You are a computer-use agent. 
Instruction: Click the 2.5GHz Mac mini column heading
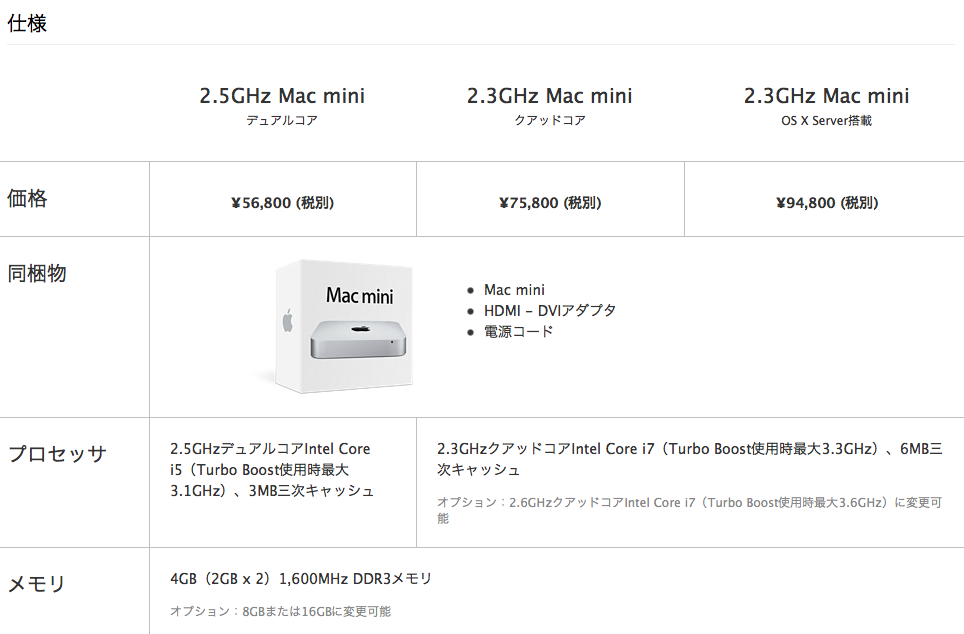pos(282,96)
